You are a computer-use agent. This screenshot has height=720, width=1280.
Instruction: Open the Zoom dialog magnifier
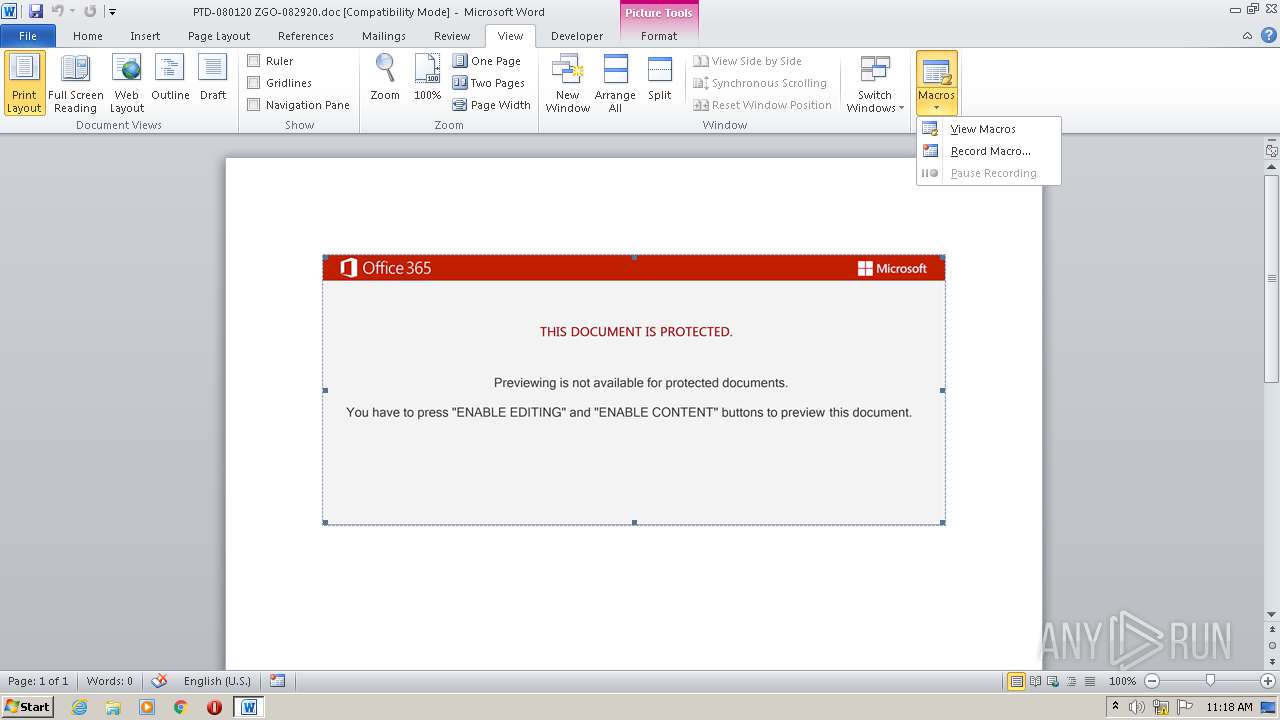tap(385, 78)
